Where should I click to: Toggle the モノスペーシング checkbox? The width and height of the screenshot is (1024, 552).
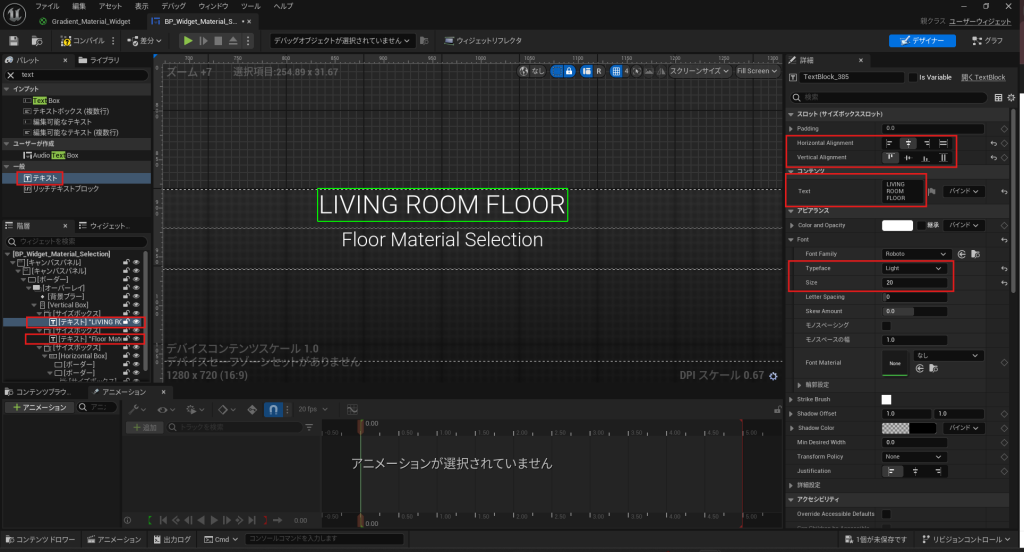886,325
